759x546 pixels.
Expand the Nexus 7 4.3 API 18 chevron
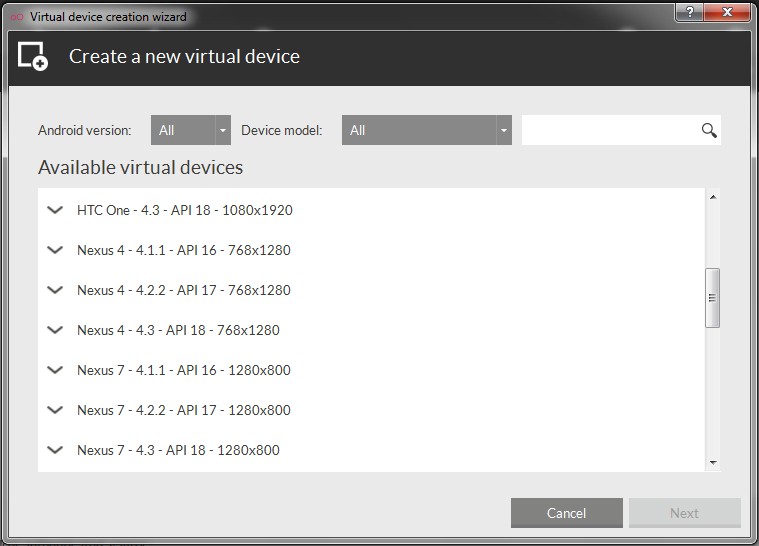click(x=55, y=450)
